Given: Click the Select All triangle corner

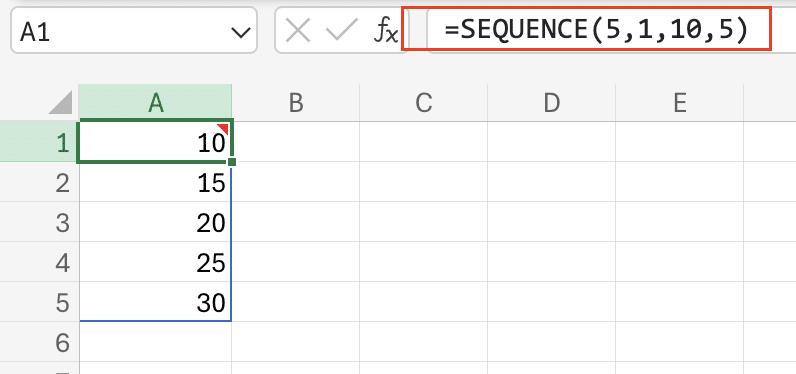Looking at the screenshot, I should click(60, 103).
